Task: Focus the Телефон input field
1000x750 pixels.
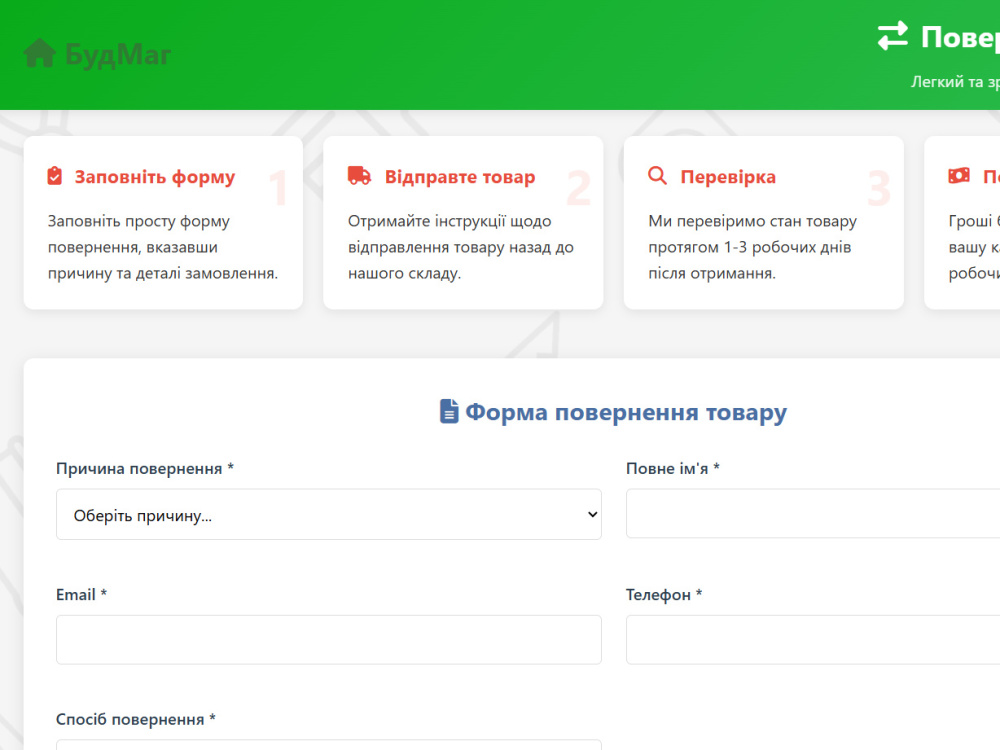Action: coord(812,640)
